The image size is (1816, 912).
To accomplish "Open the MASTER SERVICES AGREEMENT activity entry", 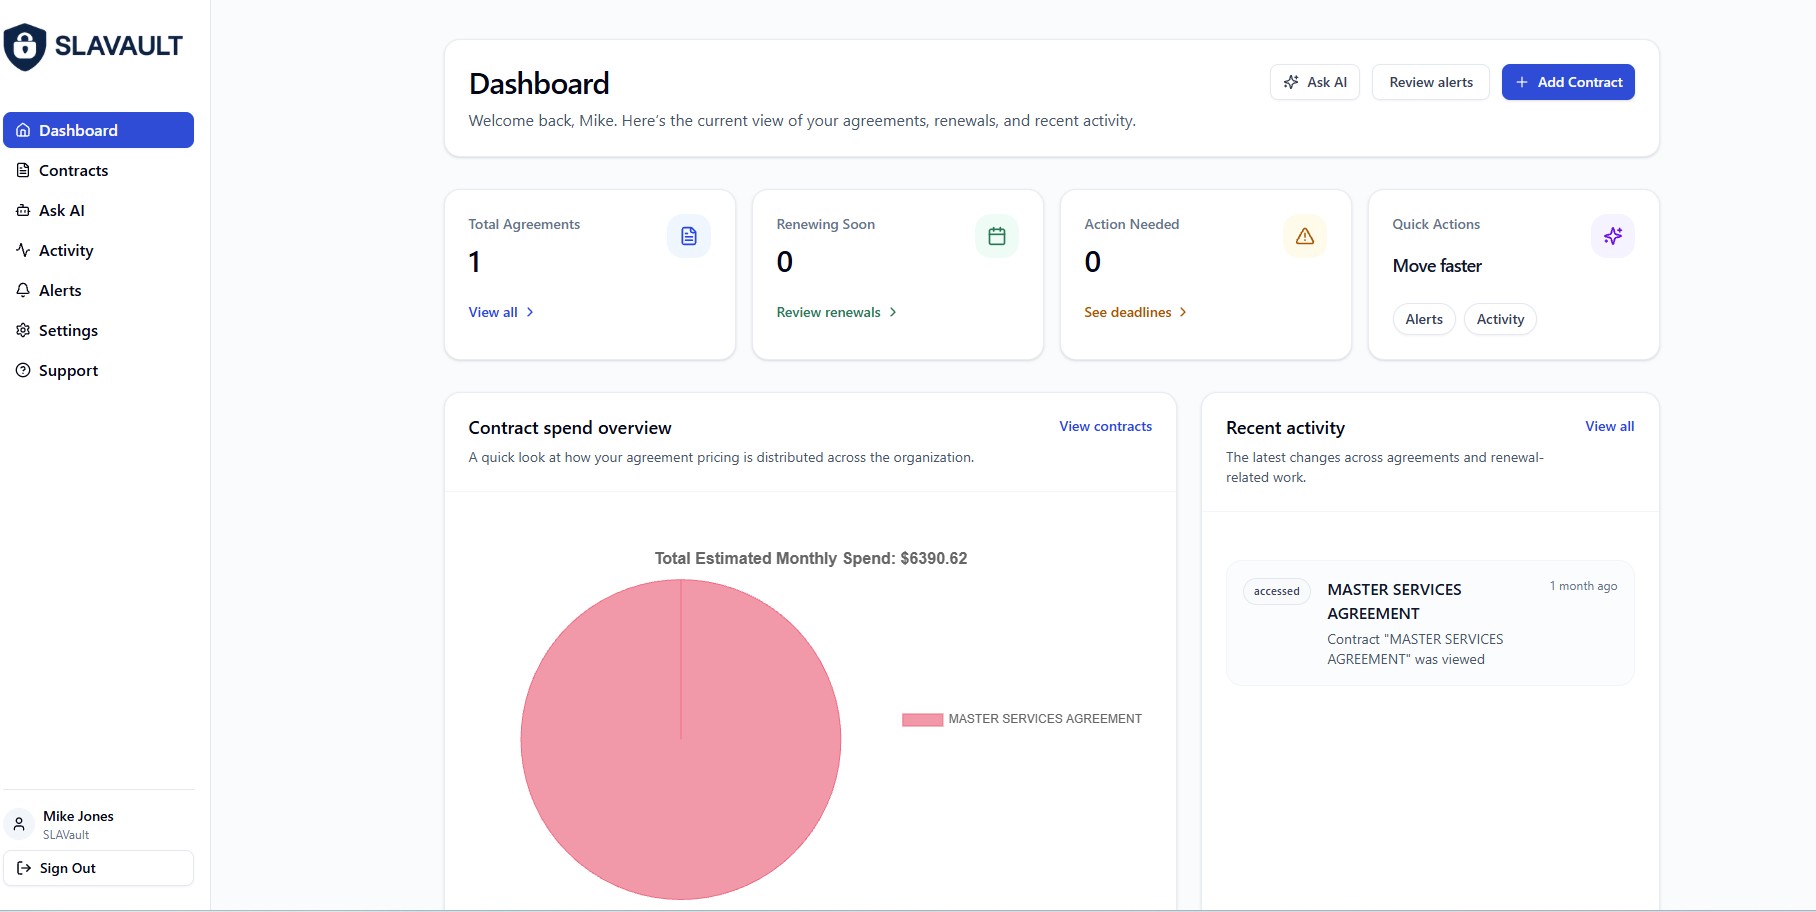I will pos(1430,623).
